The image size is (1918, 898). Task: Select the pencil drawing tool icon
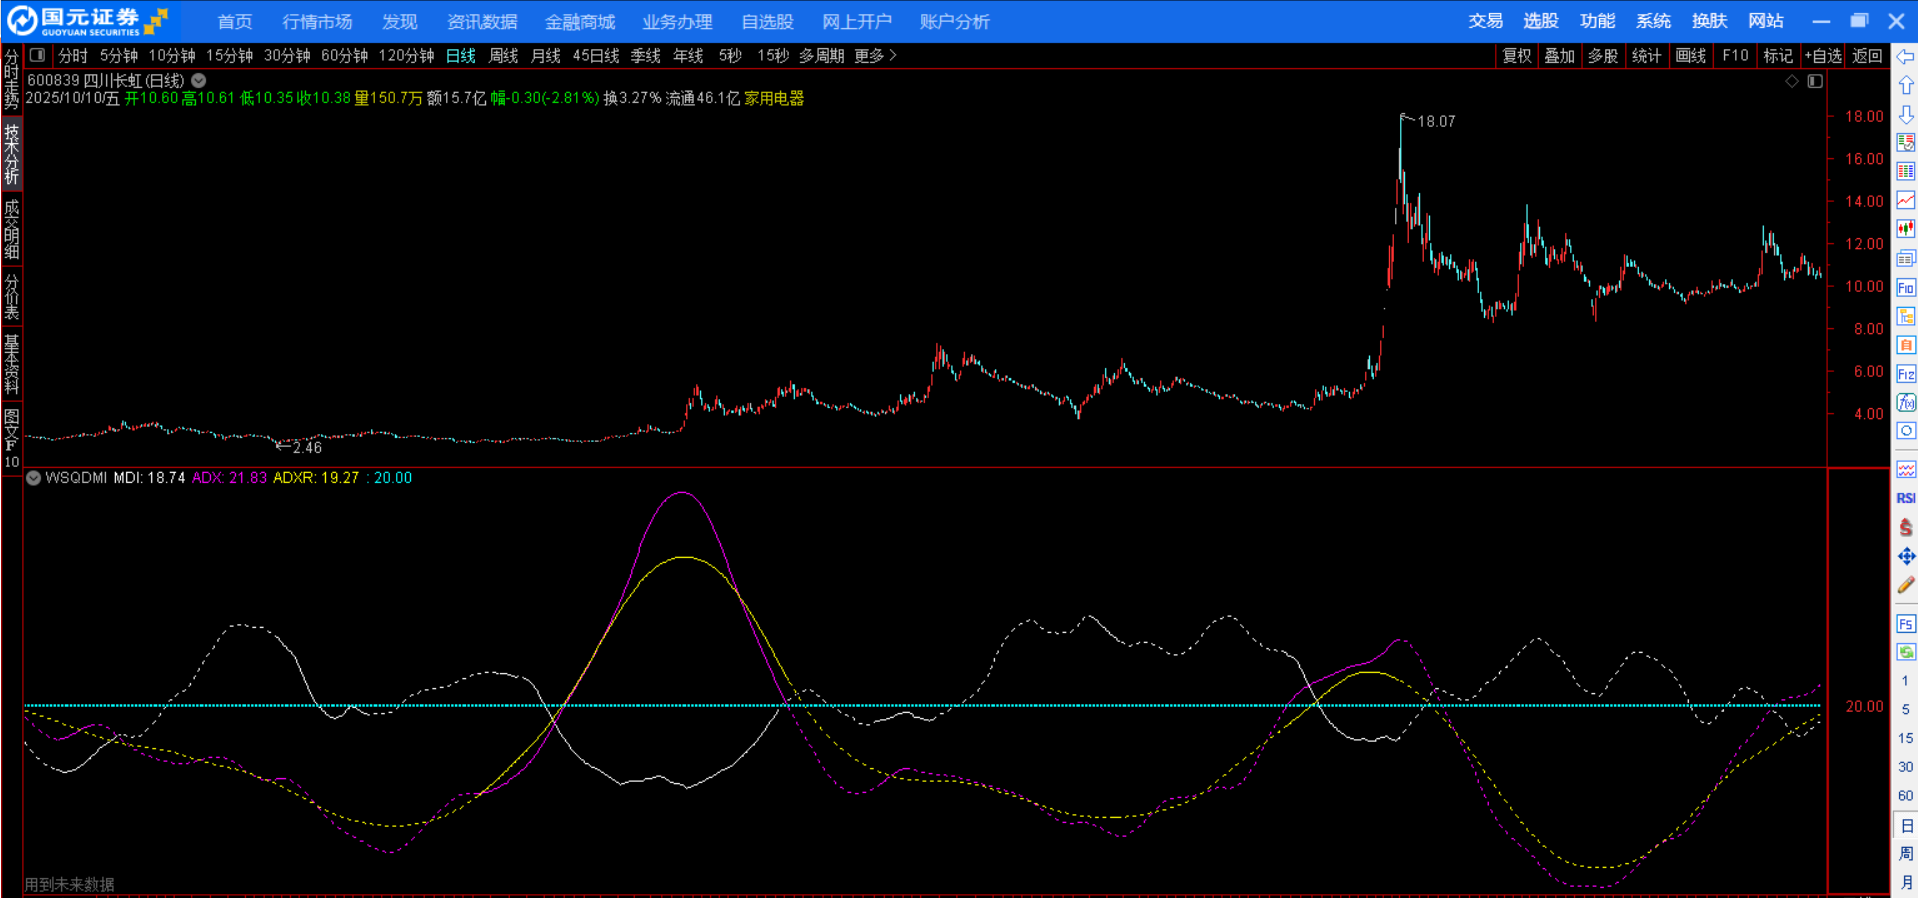(x=1906, y=585)
